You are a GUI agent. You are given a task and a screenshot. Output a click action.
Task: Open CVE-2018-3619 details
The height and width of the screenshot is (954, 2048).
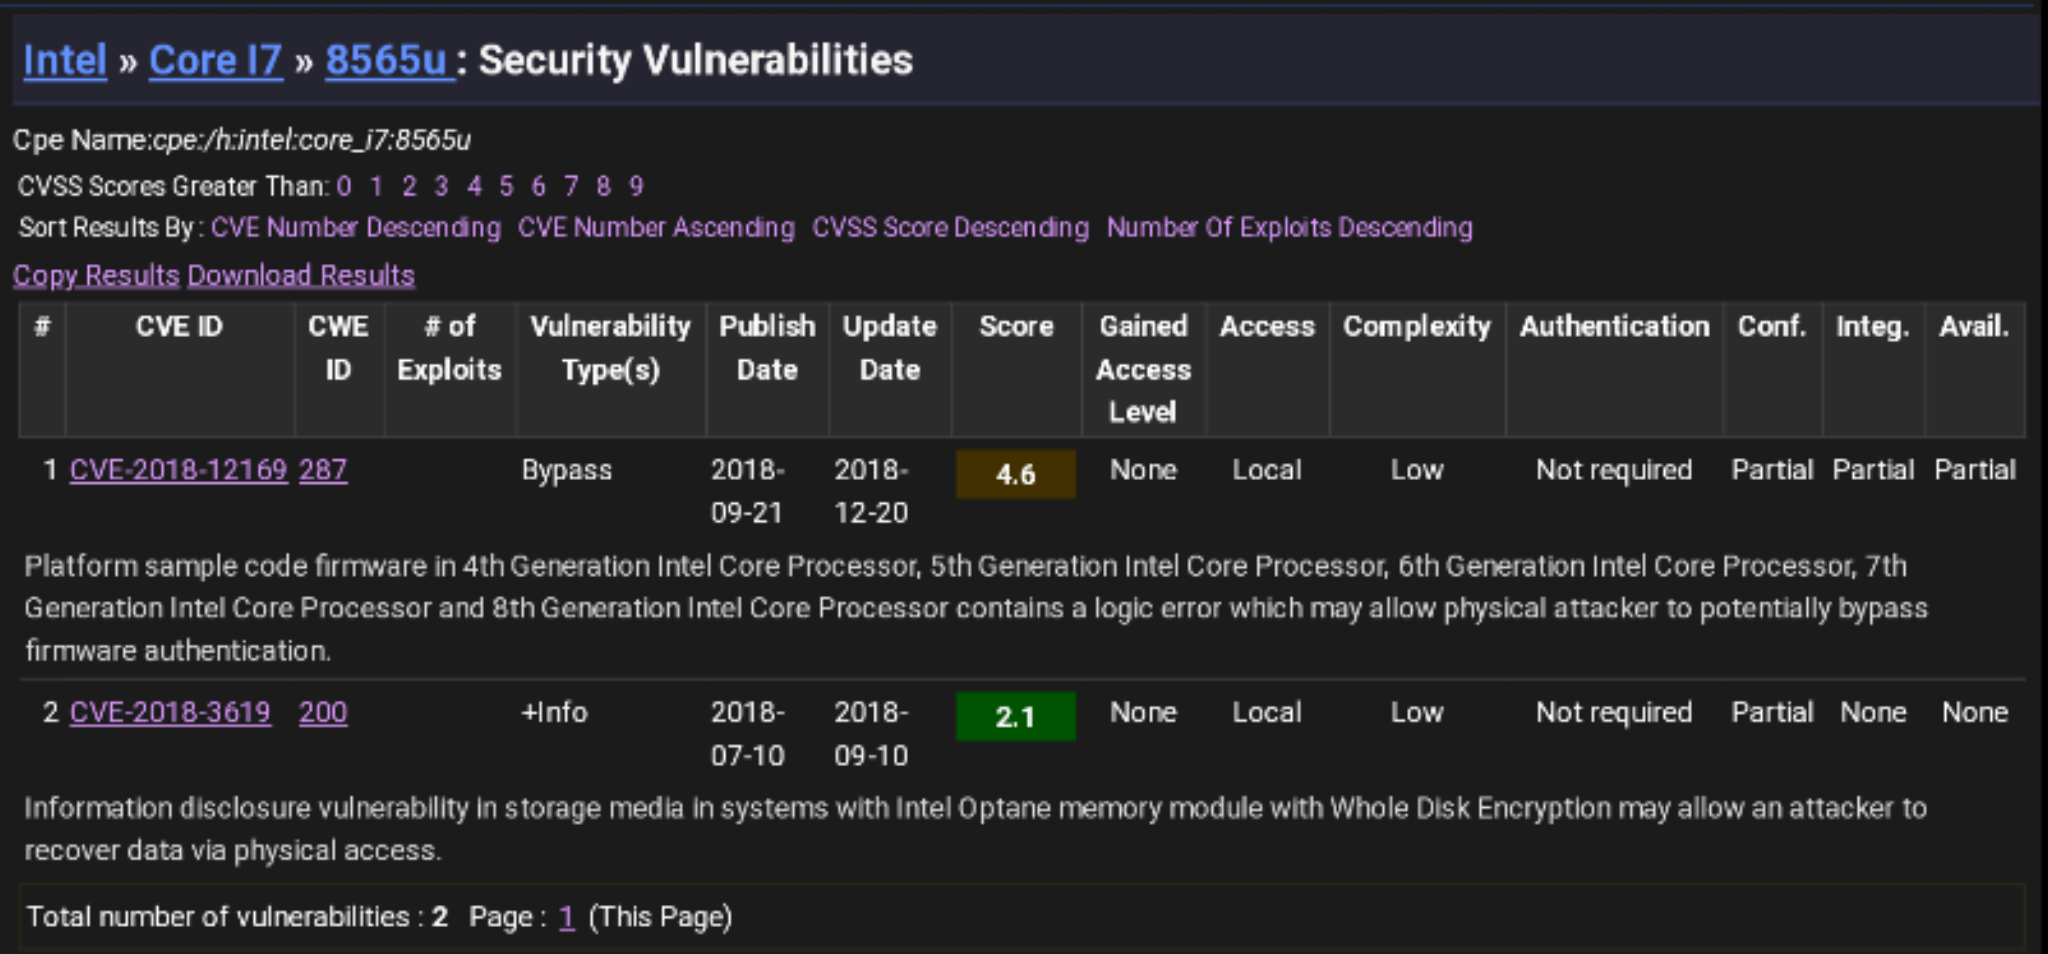pos(170,712)
